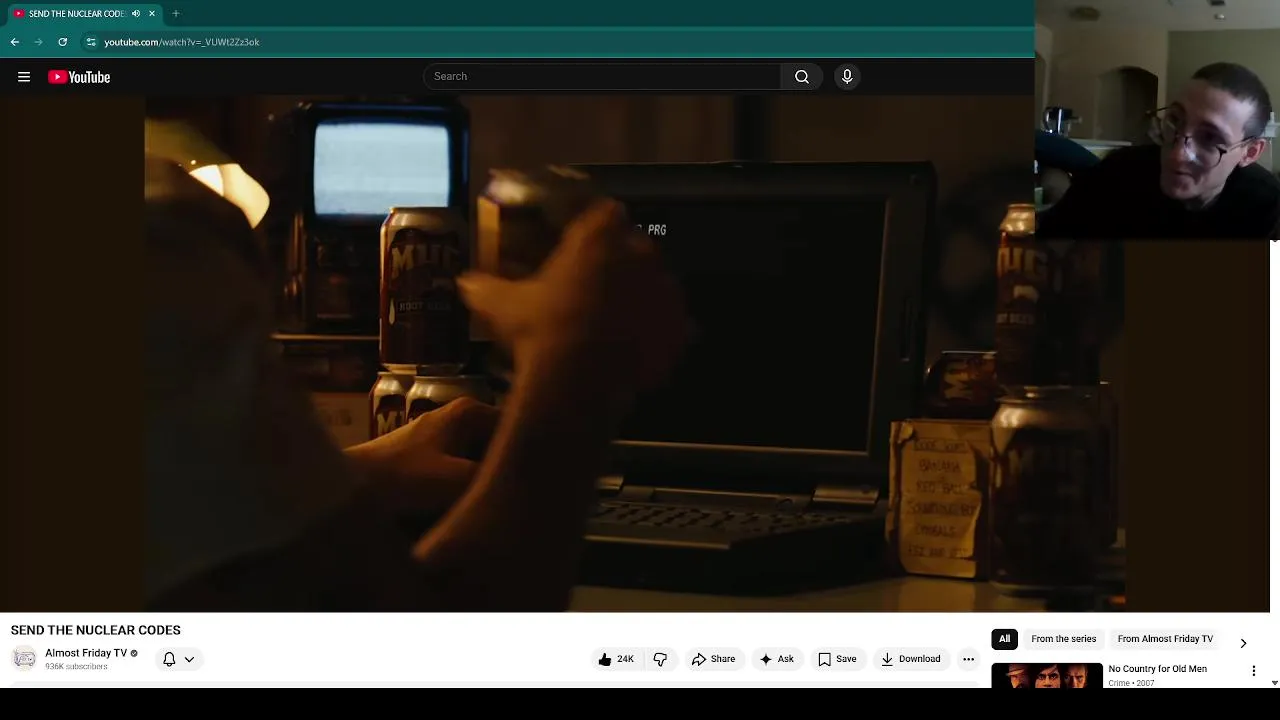The width and height of the screenshot is (1280, 720).
Task: Select the All filter chip
Action: tap(1004, 639)
